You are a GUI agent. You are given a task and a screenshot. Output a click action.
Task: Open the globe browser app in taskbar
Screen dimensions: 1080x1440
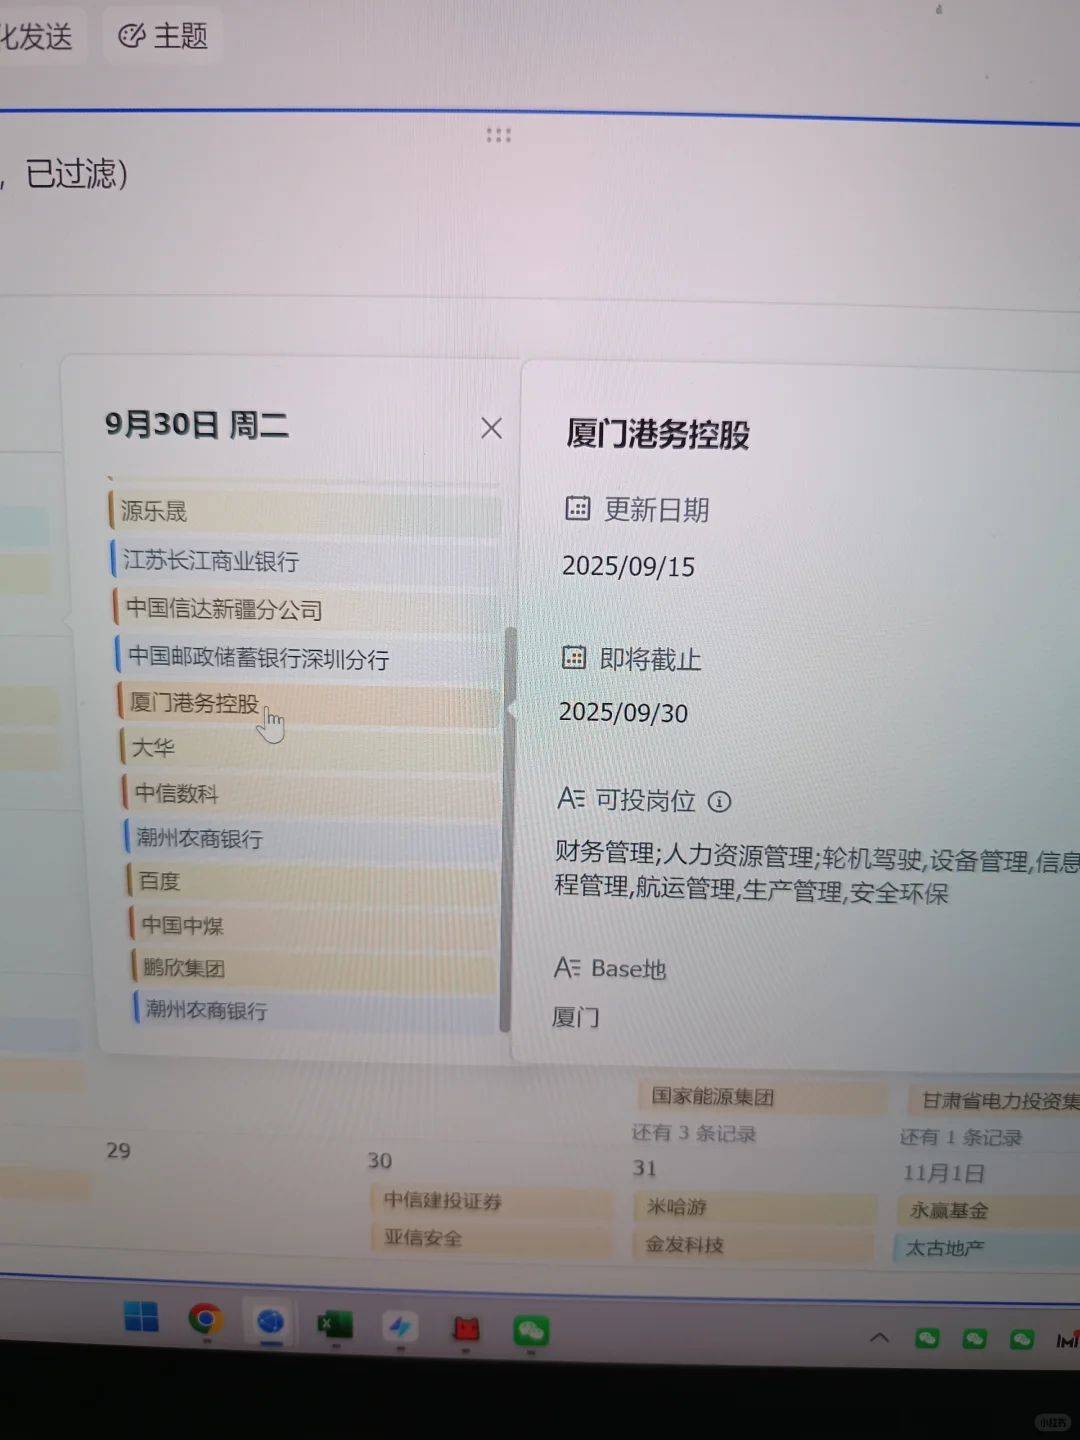(x=270, y=1323)
